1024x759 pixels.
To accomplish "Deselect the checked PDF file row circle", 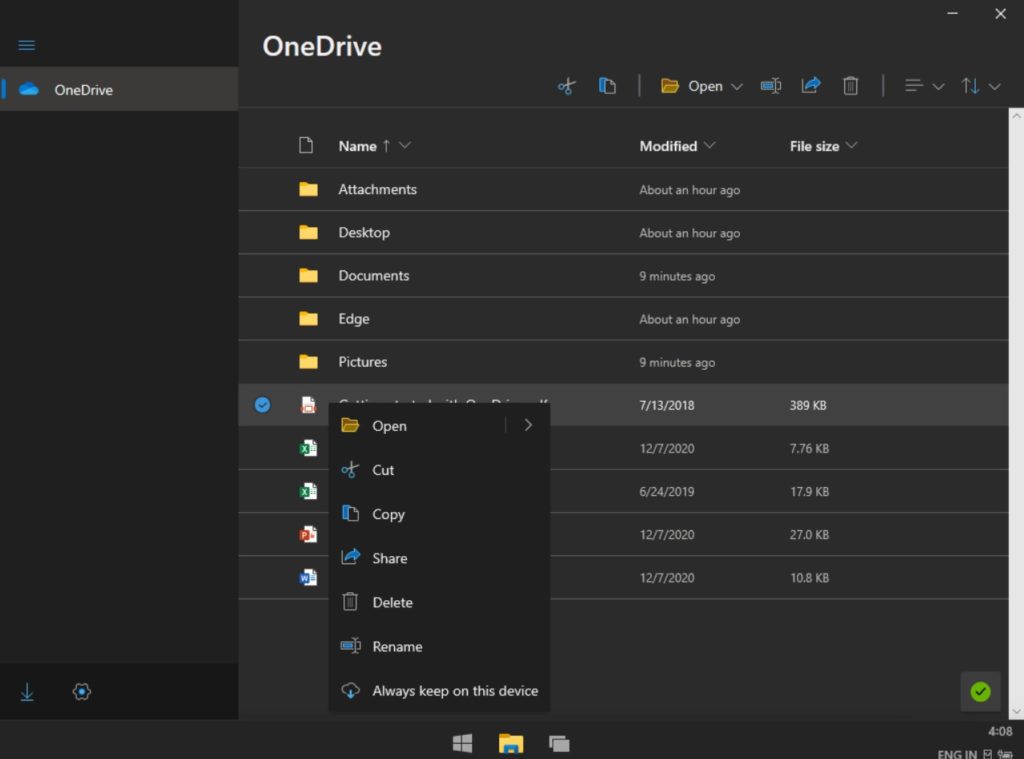I will 262,405.
